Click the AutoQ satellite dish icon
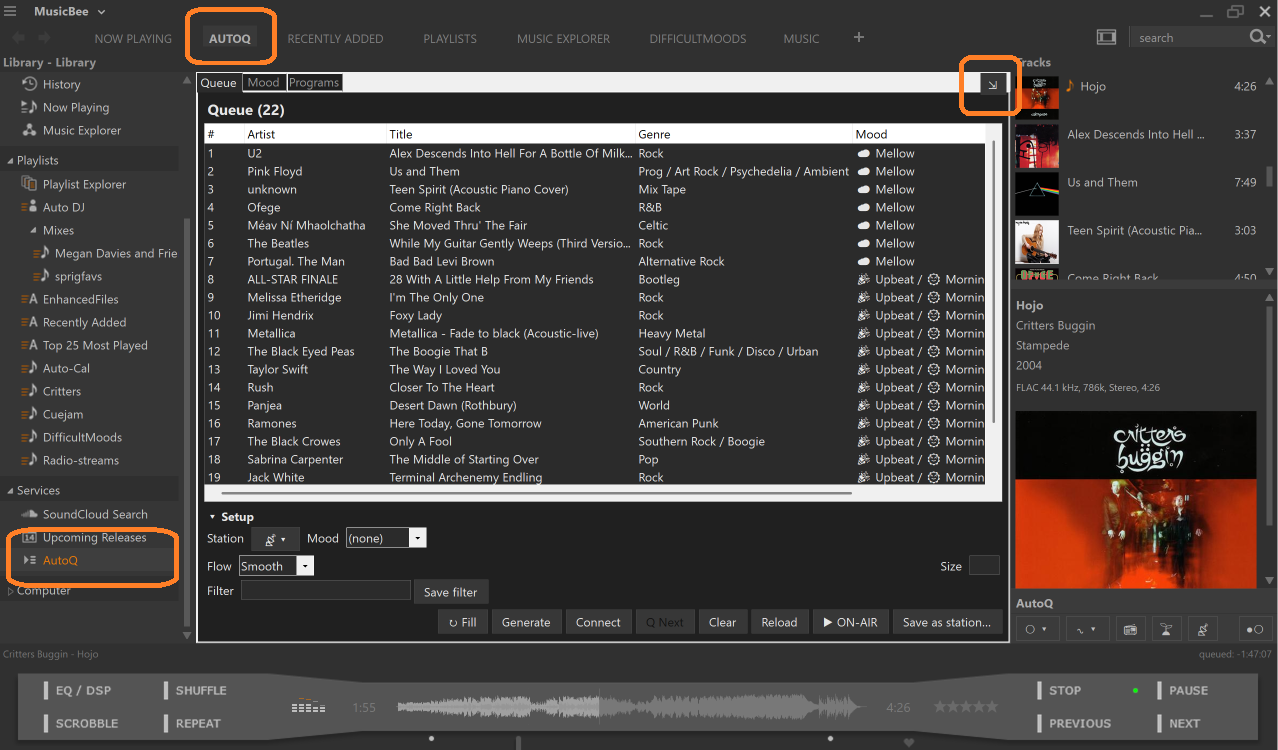 1203,629
